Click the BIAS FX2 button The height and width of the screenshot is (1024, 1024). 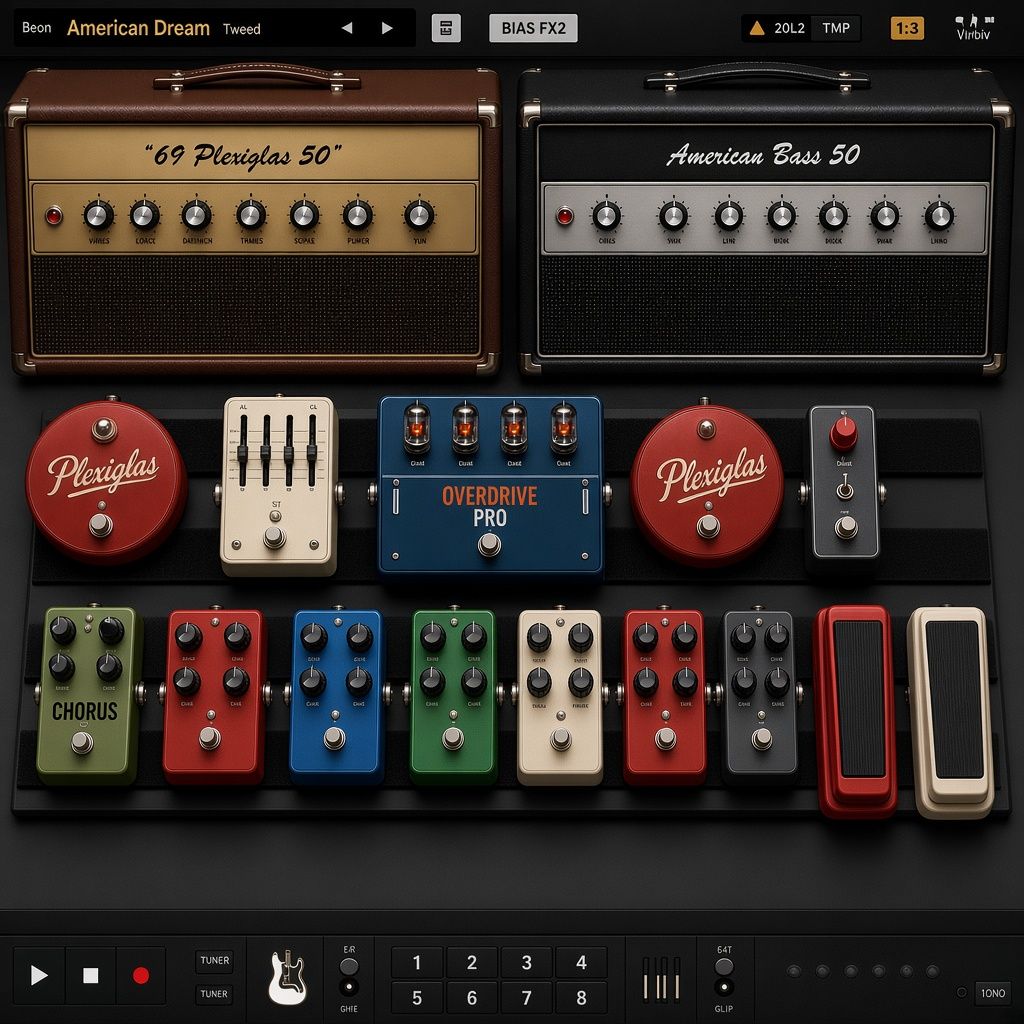533,28
